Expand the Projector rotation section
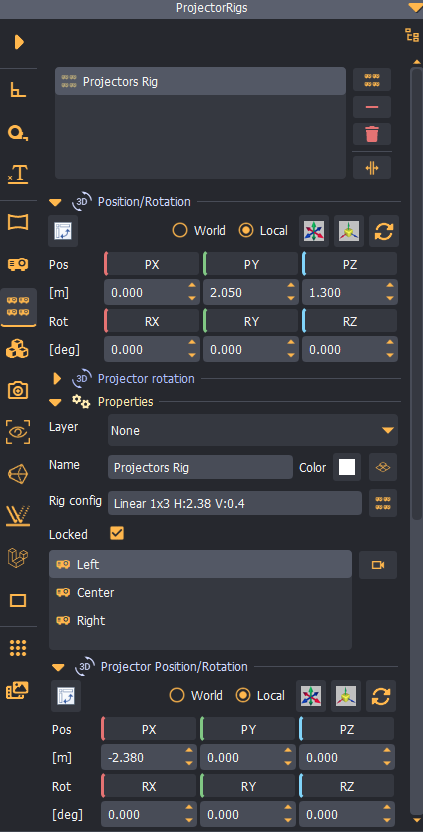Viewport: 423px width, 832px height. tap(57, 379)
